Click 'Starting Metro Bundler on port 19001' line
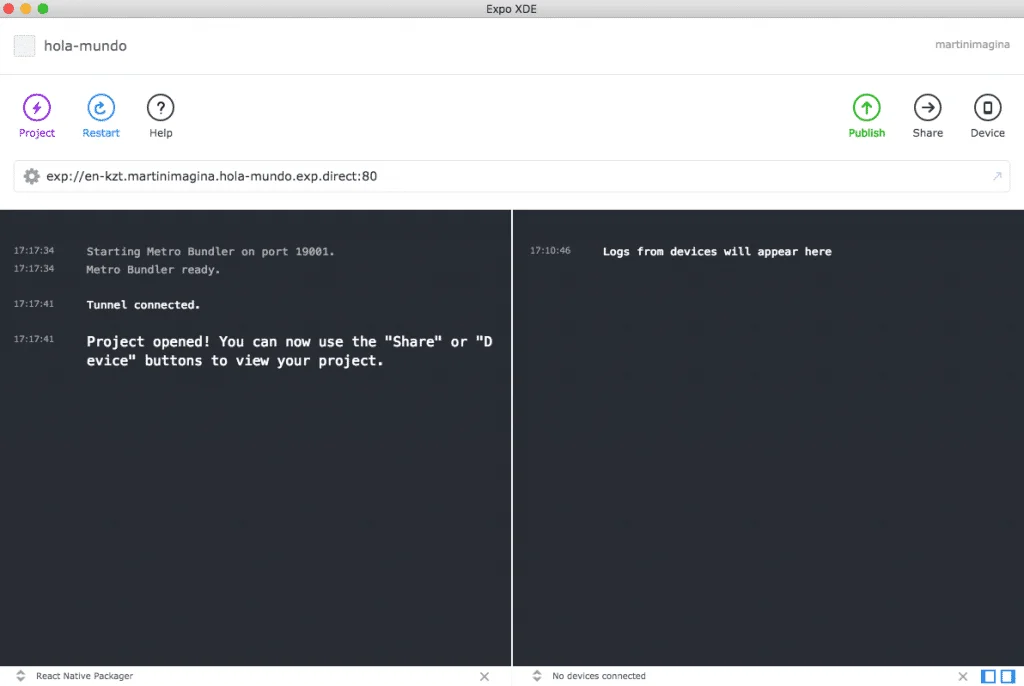 210,252
